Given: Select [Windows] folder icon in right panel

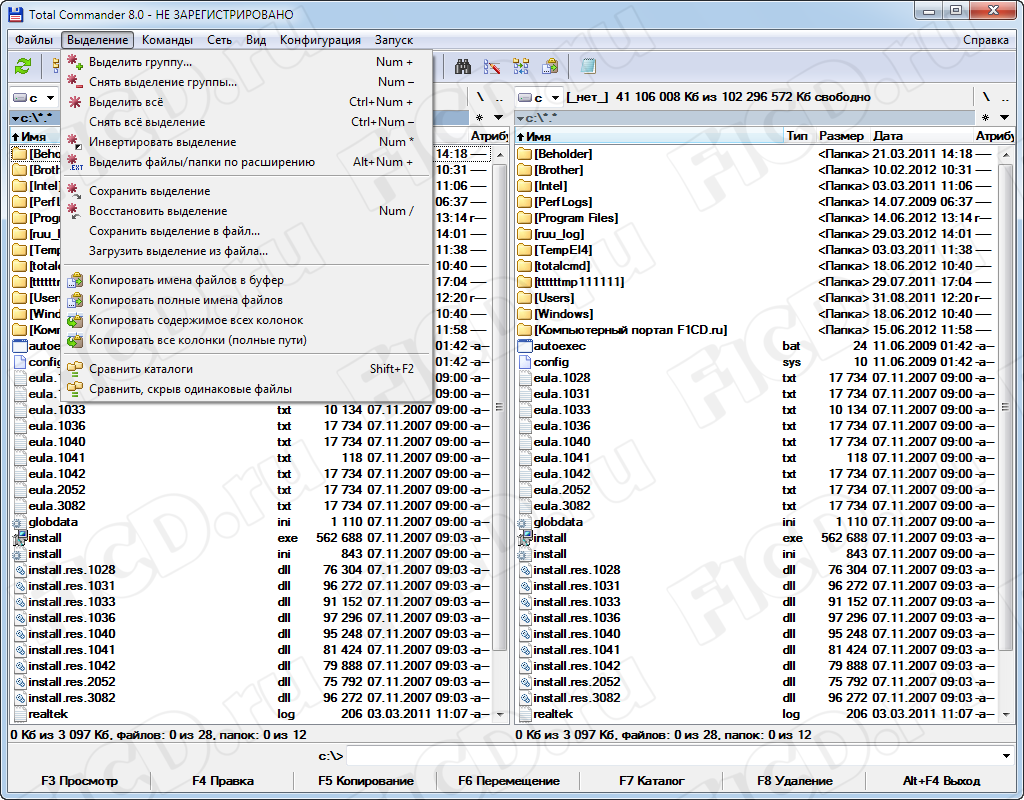Looking at the screenshot, I should click(x=524, y=314).
